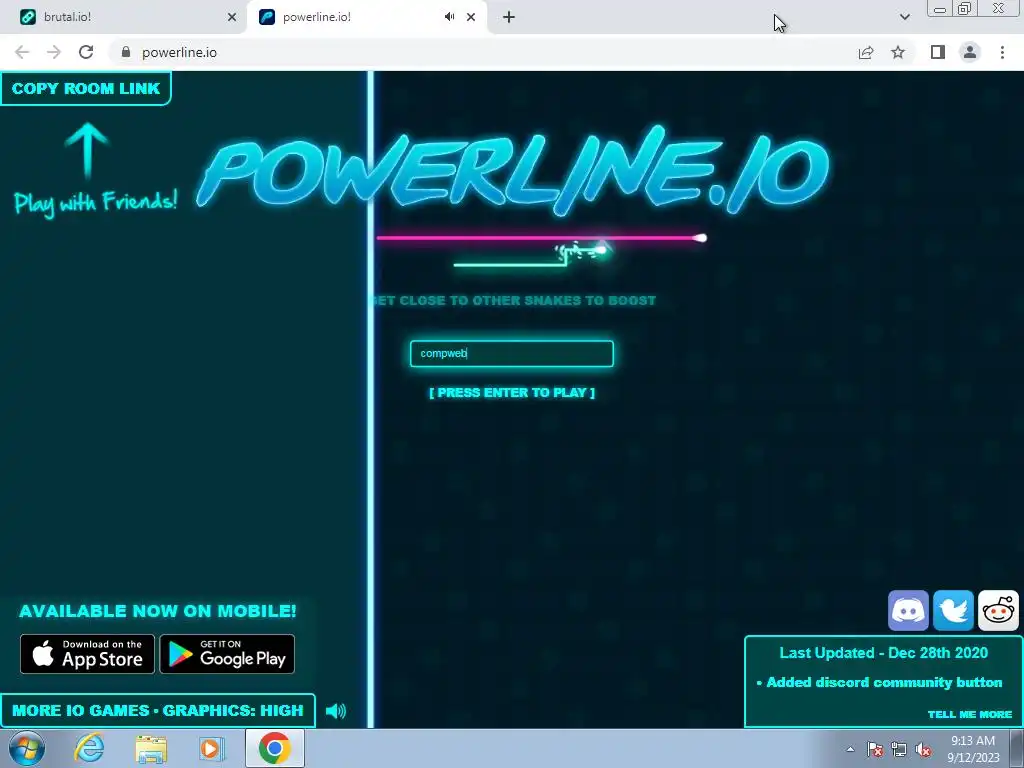Mute the powerline.io tab audio icon
This screenshot has height=768, width=1024.
pos(449,17)
